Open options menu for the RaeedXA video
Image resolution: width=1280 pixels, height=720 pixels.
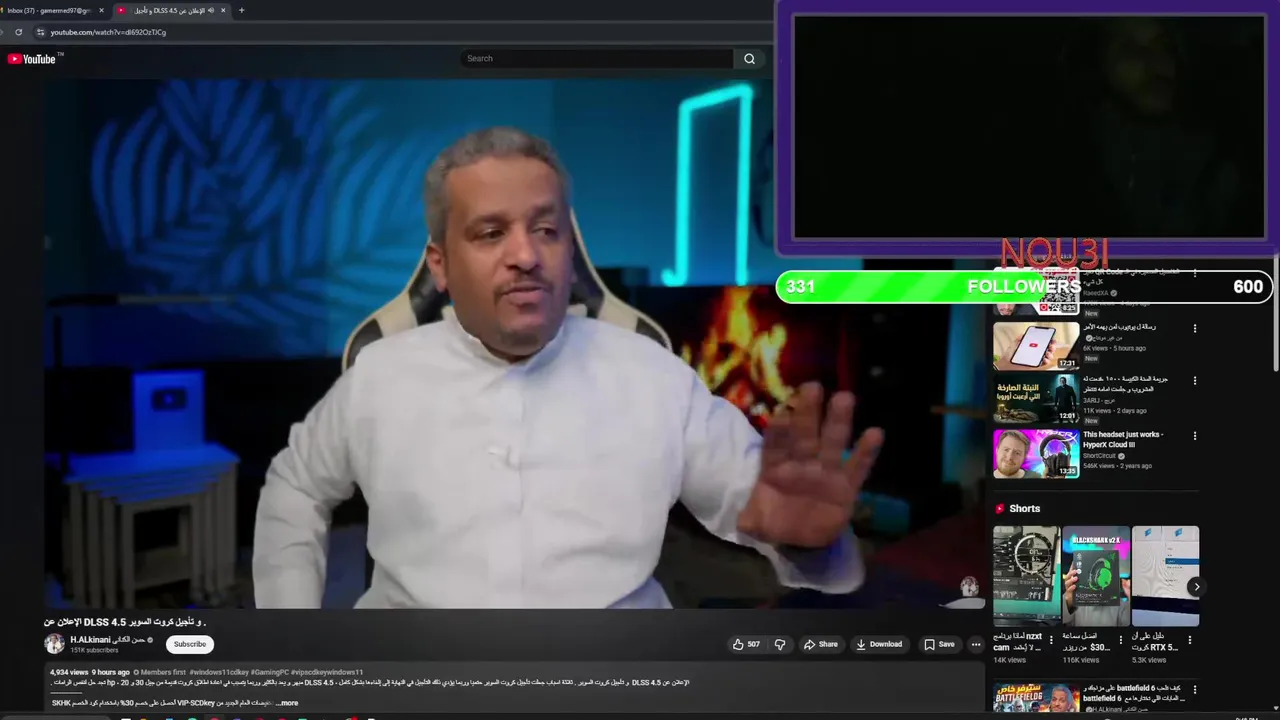pos(1194,273)
